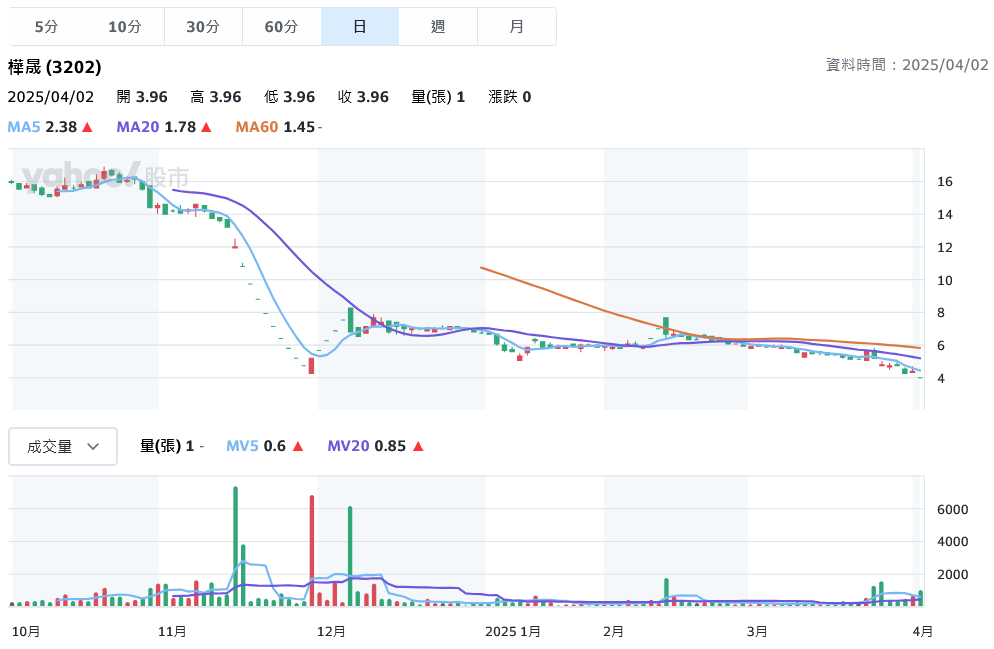The image size is (994, 649).
Task: Click the tall green volume bar in early December
Action: (350, 556)
